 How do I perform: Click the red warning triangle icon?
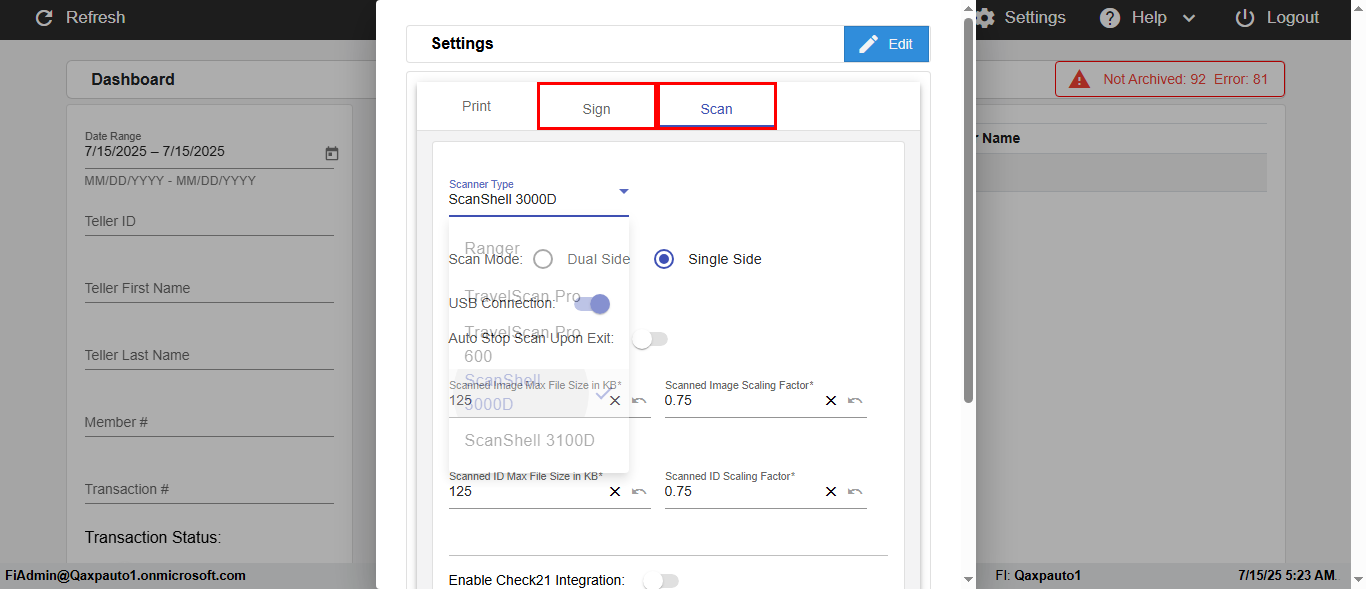click(x=1079, y=79)
